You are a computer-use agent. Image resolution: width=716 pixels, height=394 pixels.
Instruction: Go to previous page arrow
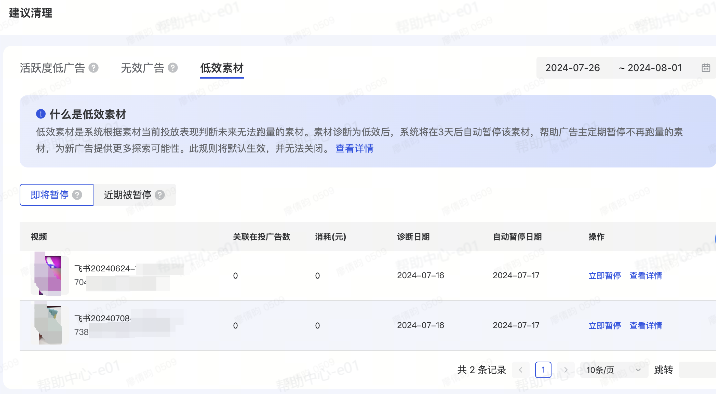pos(521,370)
